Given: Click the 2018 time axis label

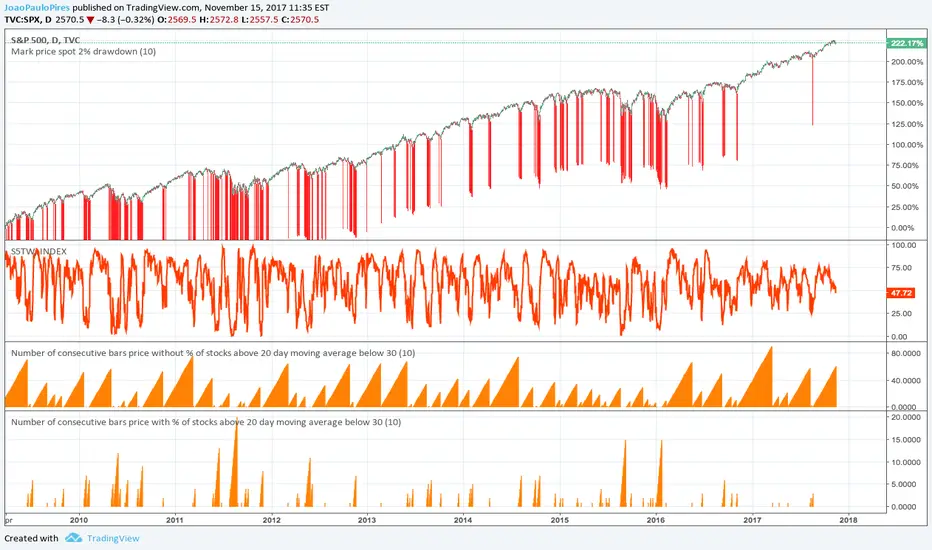Looking at the screenshot, I should (x=848, y=520).
